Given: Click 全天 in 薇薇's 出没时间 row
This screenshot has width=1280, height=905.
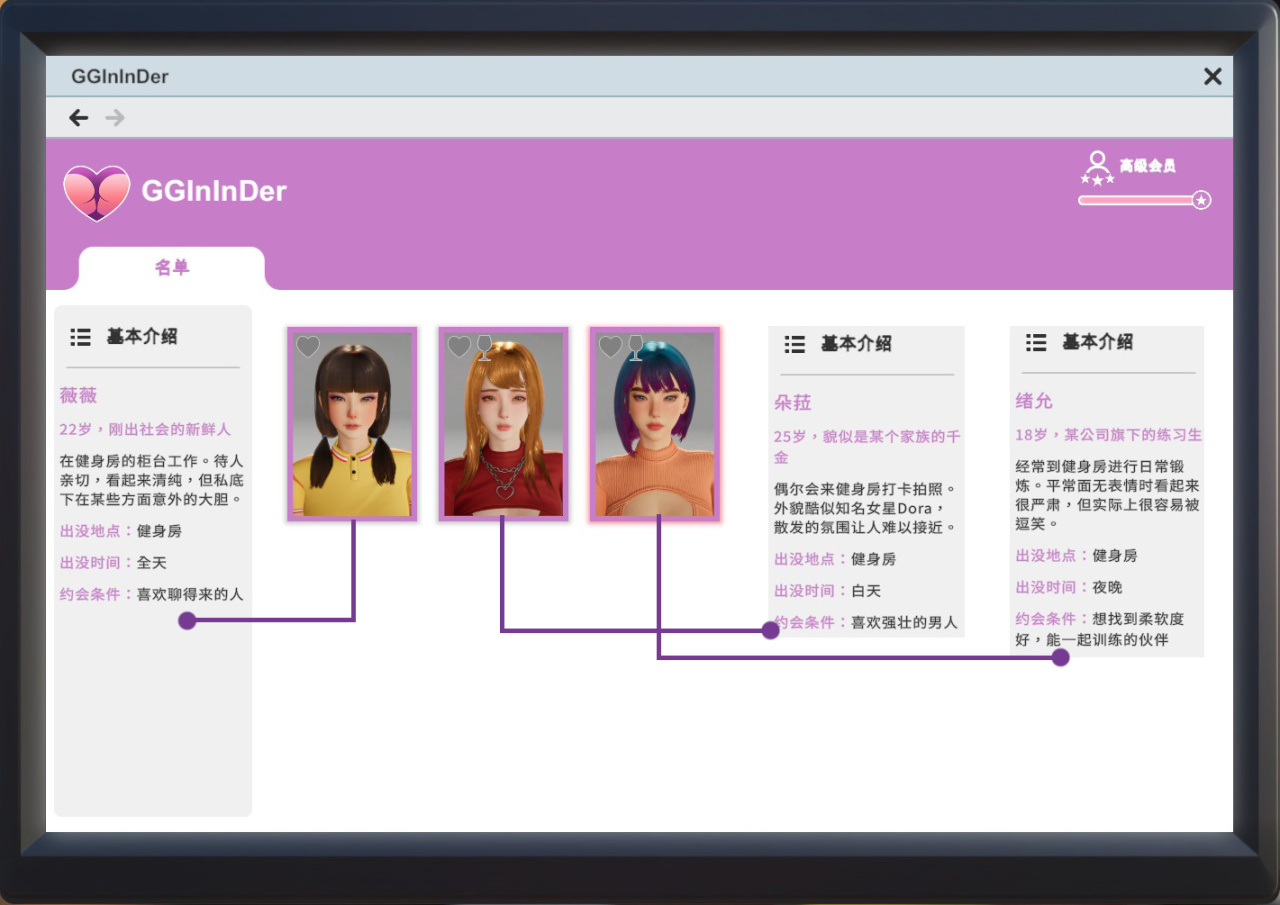Looking at the screenshot, I should tap(152, 563).
